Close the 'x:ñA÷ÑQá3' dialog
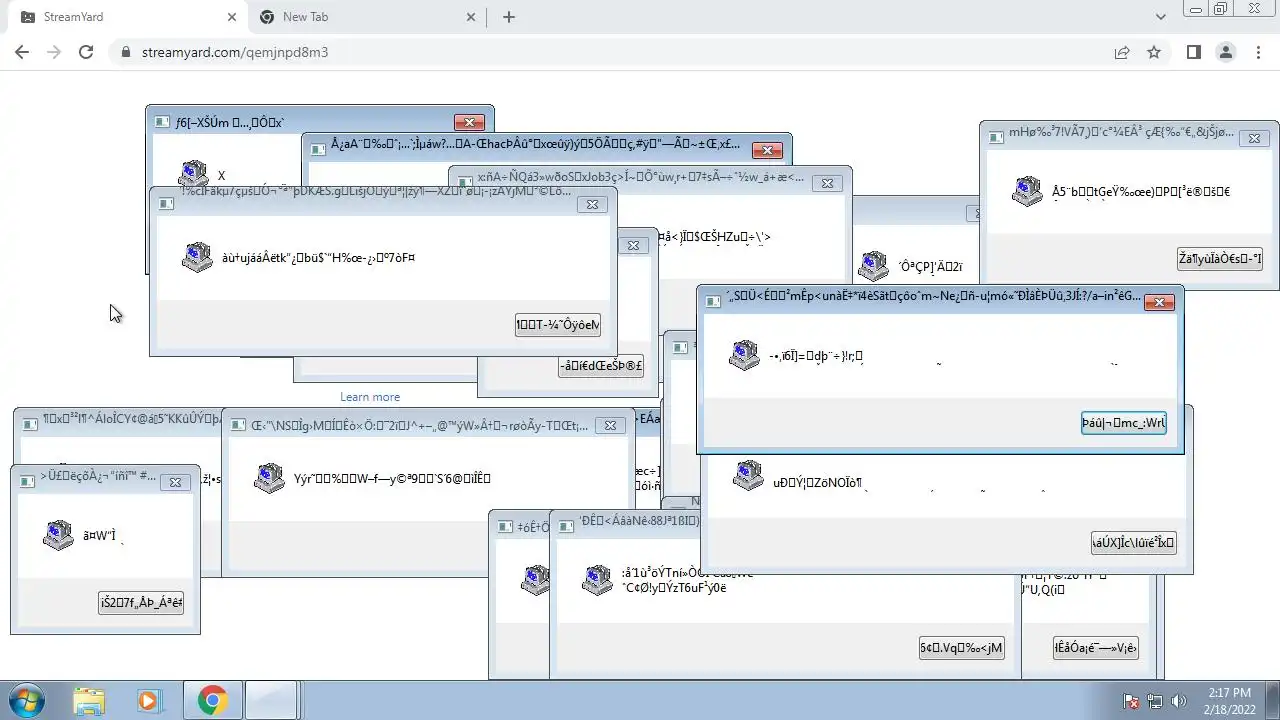 827,183
